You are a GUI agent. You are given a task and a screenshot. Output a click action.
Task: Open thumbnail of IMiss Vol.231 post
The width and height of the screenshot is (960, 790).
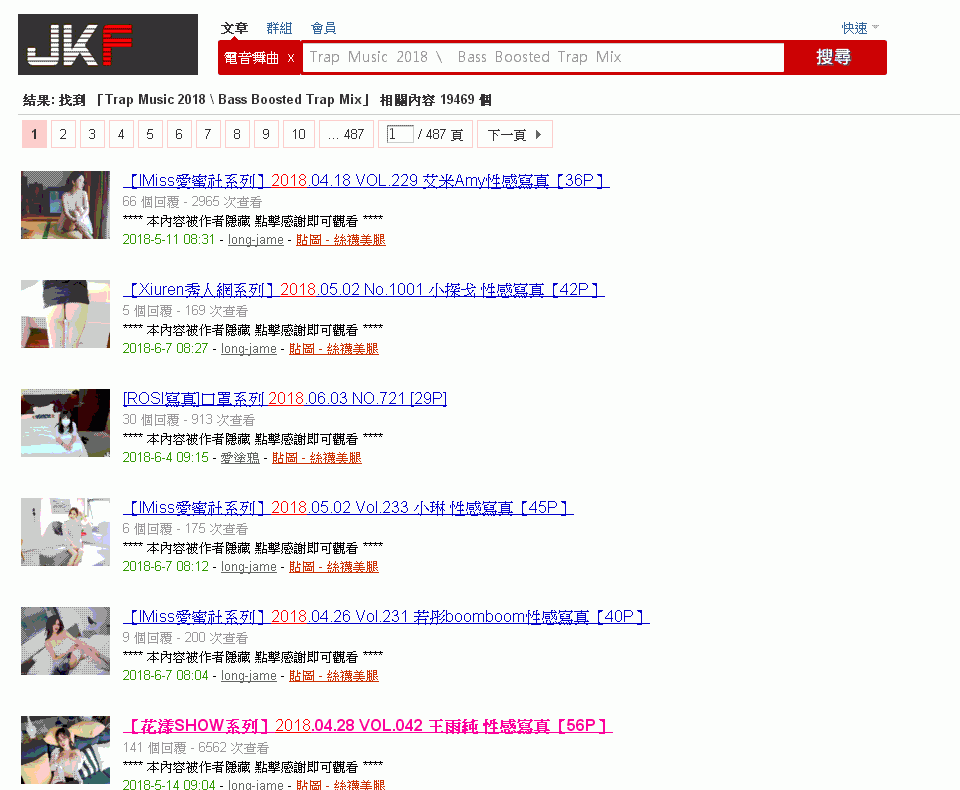point(66,641)
